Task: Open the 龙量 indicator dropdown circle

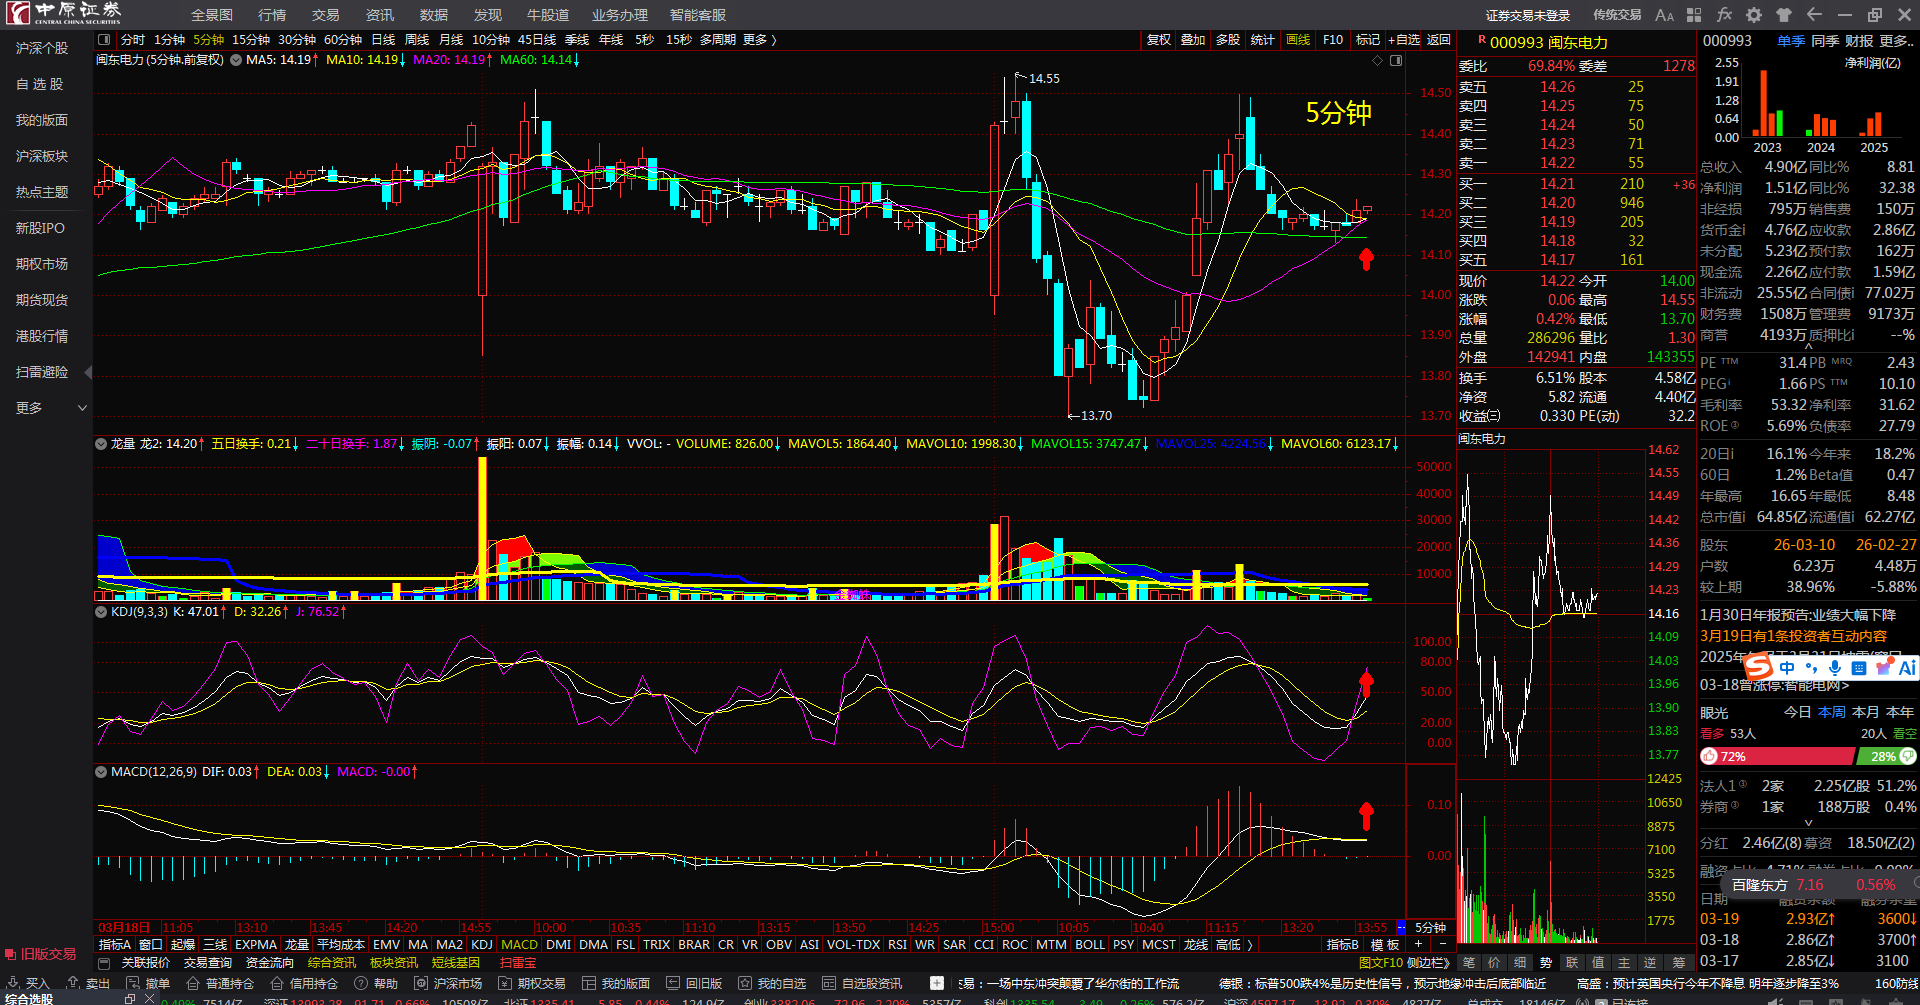Action: click(101, 444)
